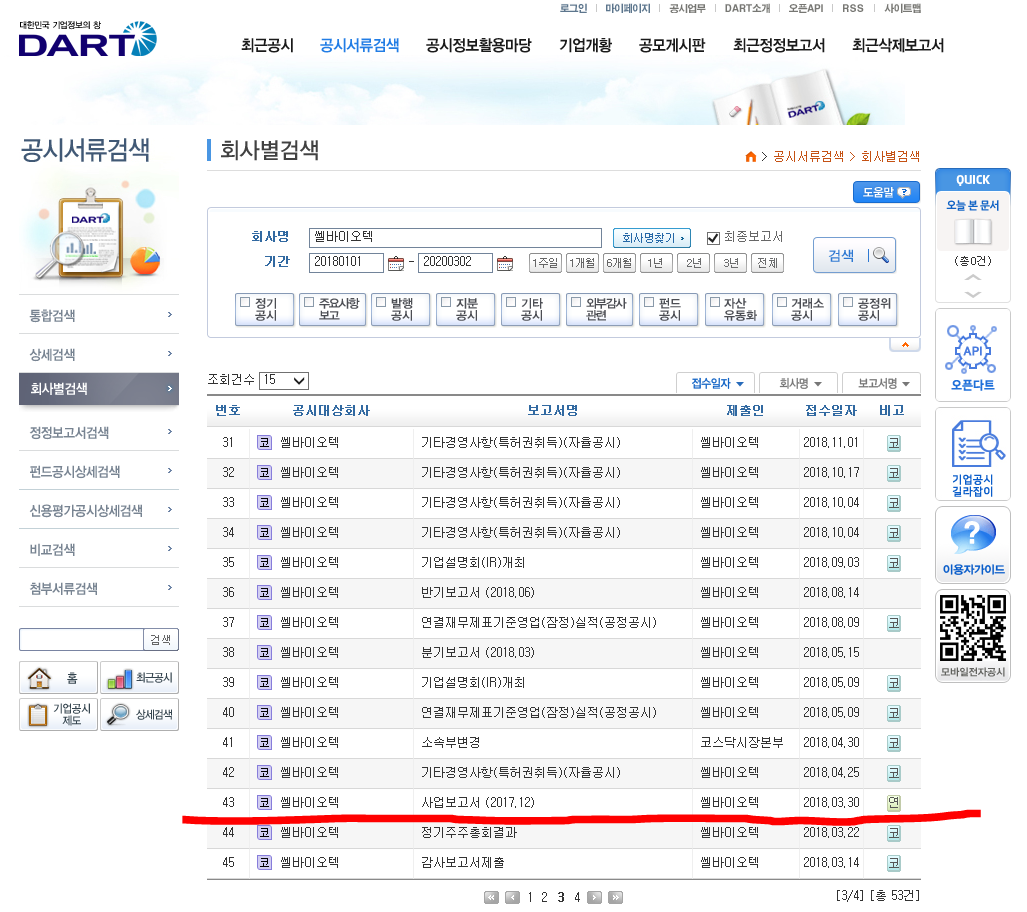This screenshot has height=912, width=1027.
Task: Open 사업보고서 (2017.12) report link
Action: coord(477,803)
